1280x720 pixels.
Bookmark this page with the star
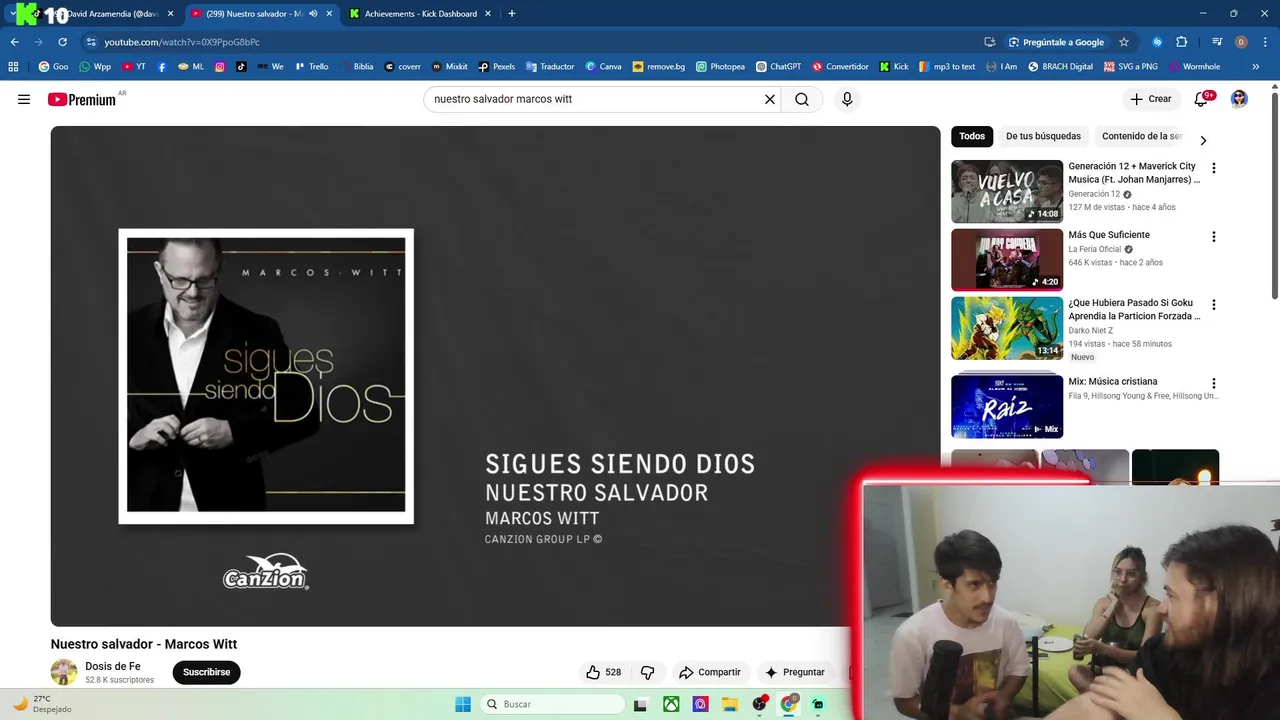1124,42
